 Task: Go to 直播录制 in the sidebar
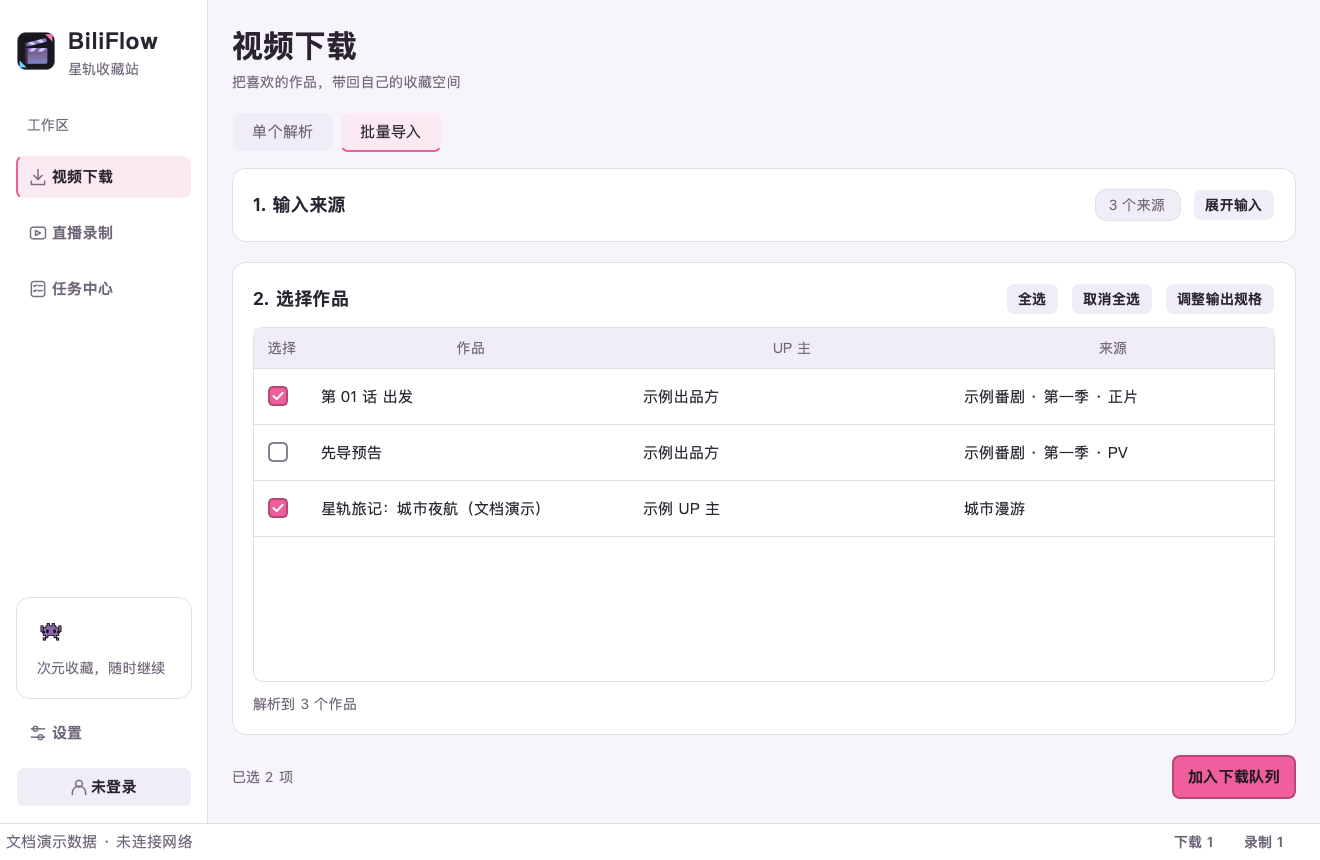[x=104, y=233]
